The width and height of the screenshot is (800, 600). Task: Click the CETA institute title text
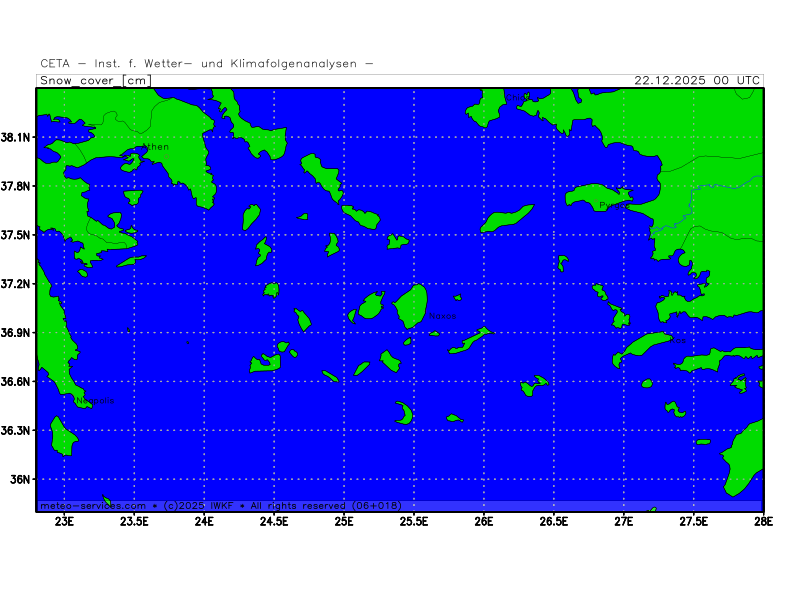click(x=207, y=64)
